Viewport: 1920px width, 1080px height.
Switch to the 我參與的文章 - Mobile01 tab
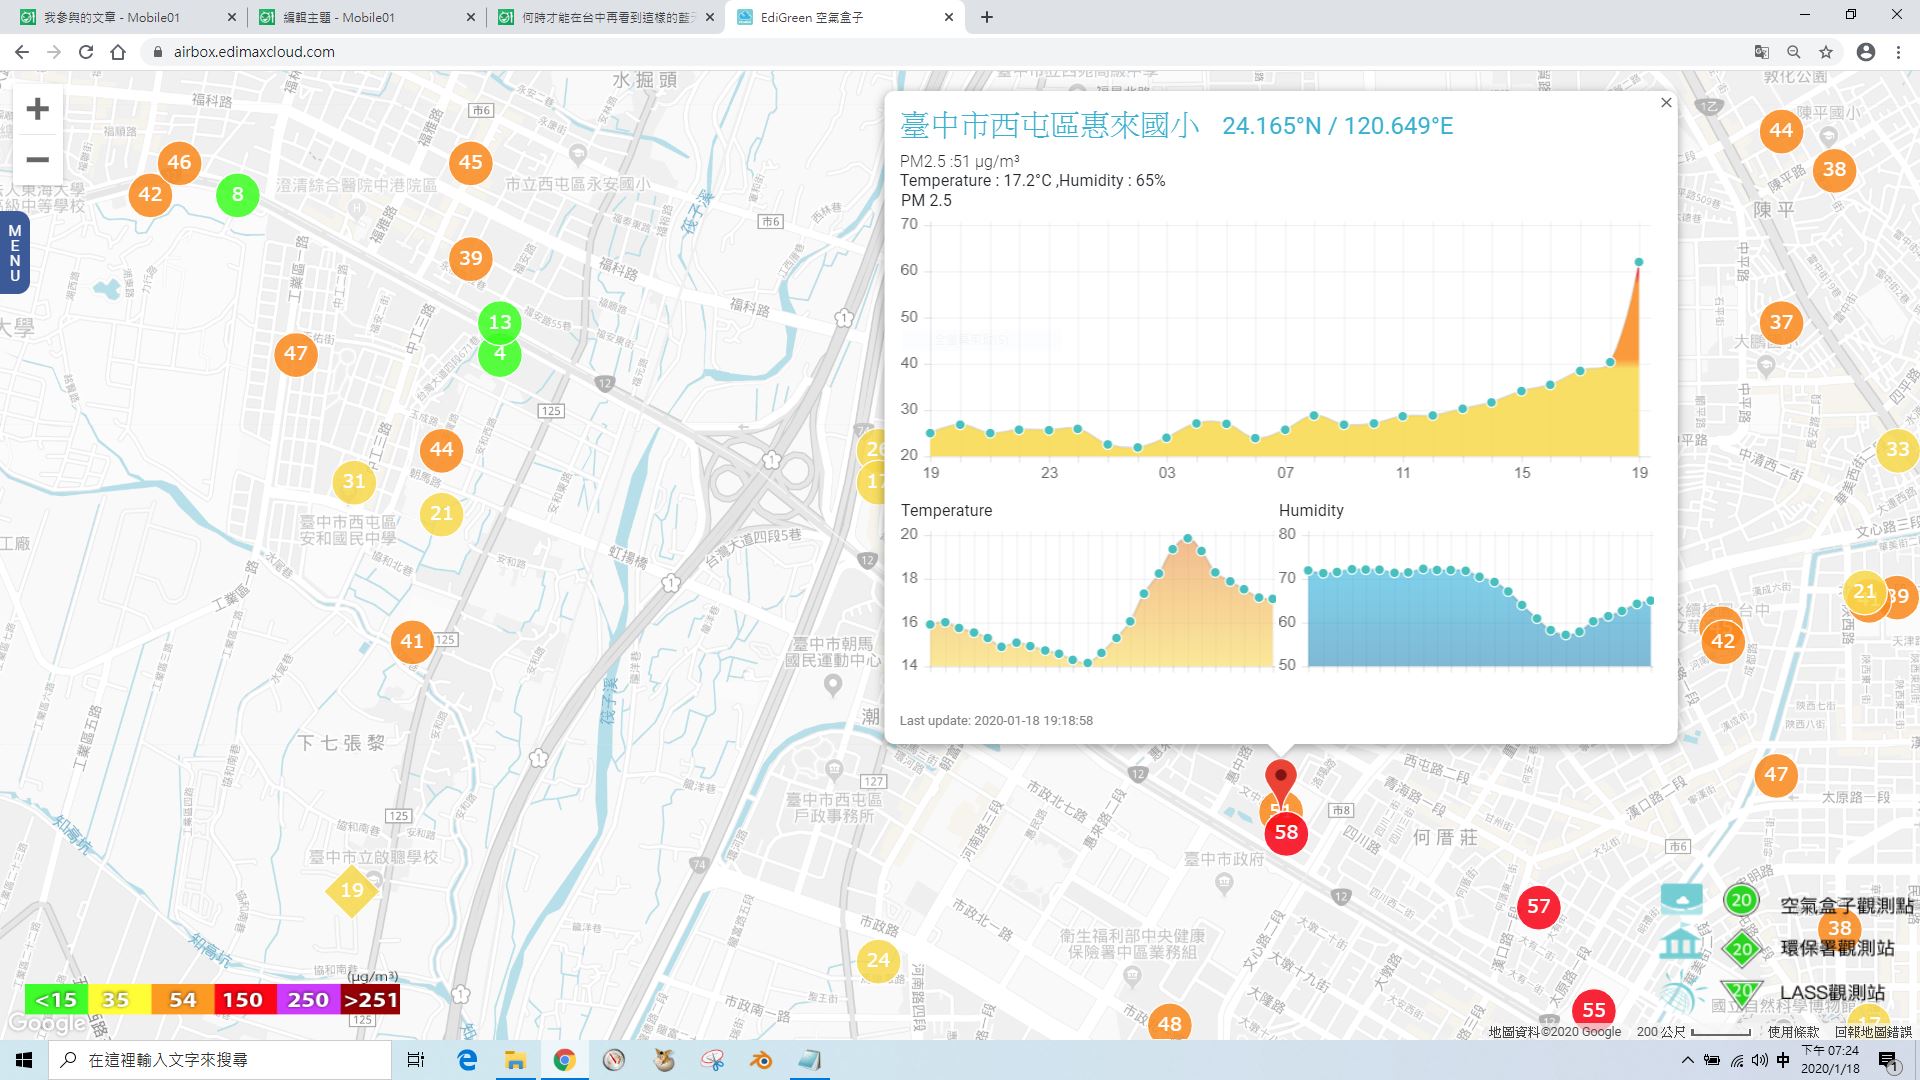(125, 17)
